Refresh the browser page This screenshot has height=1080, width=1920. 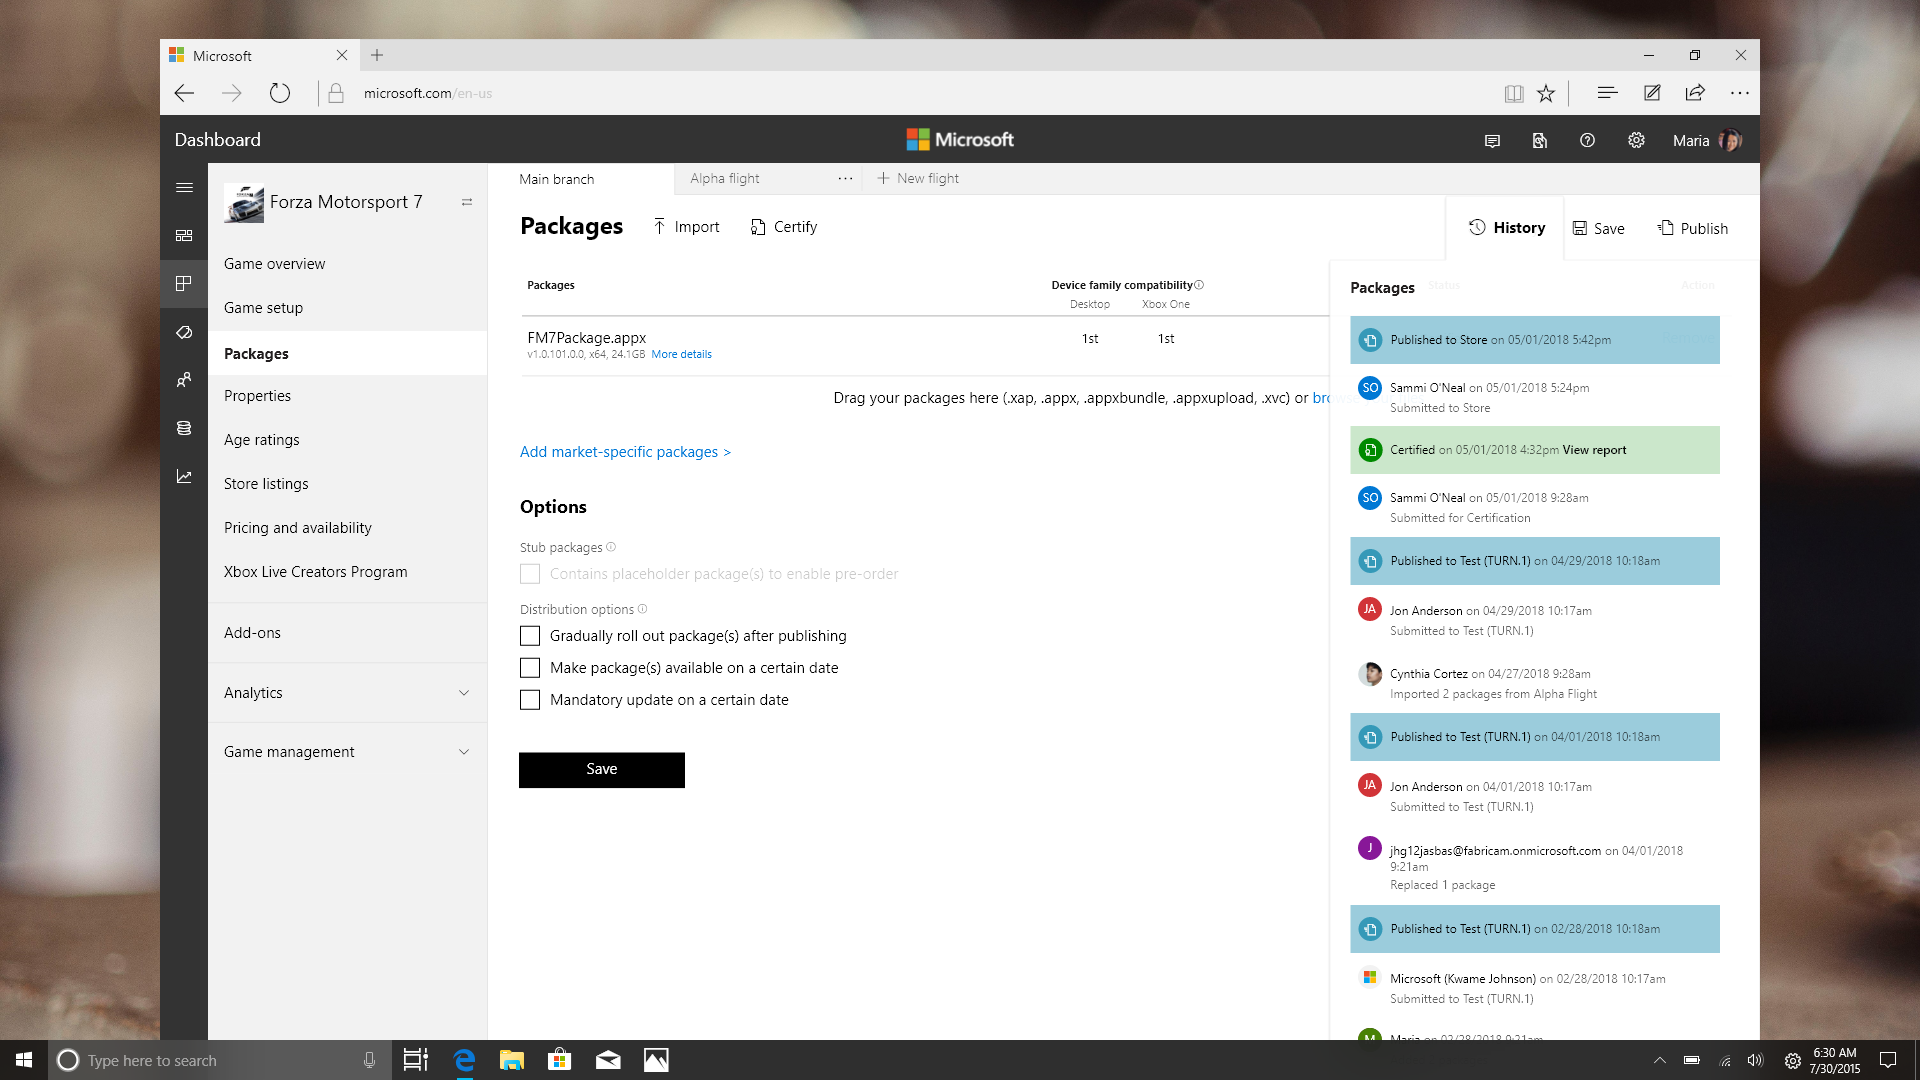click(280, 93)
